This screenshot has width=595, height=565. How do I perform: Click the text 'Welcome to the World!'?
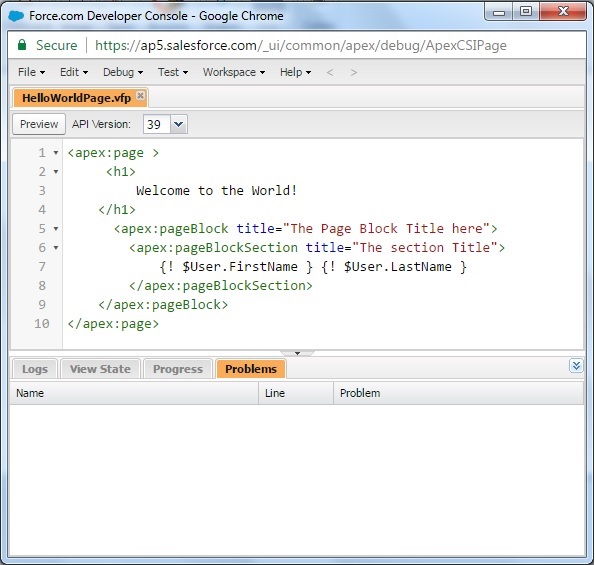pyautogui.click(x=216, y=190)
